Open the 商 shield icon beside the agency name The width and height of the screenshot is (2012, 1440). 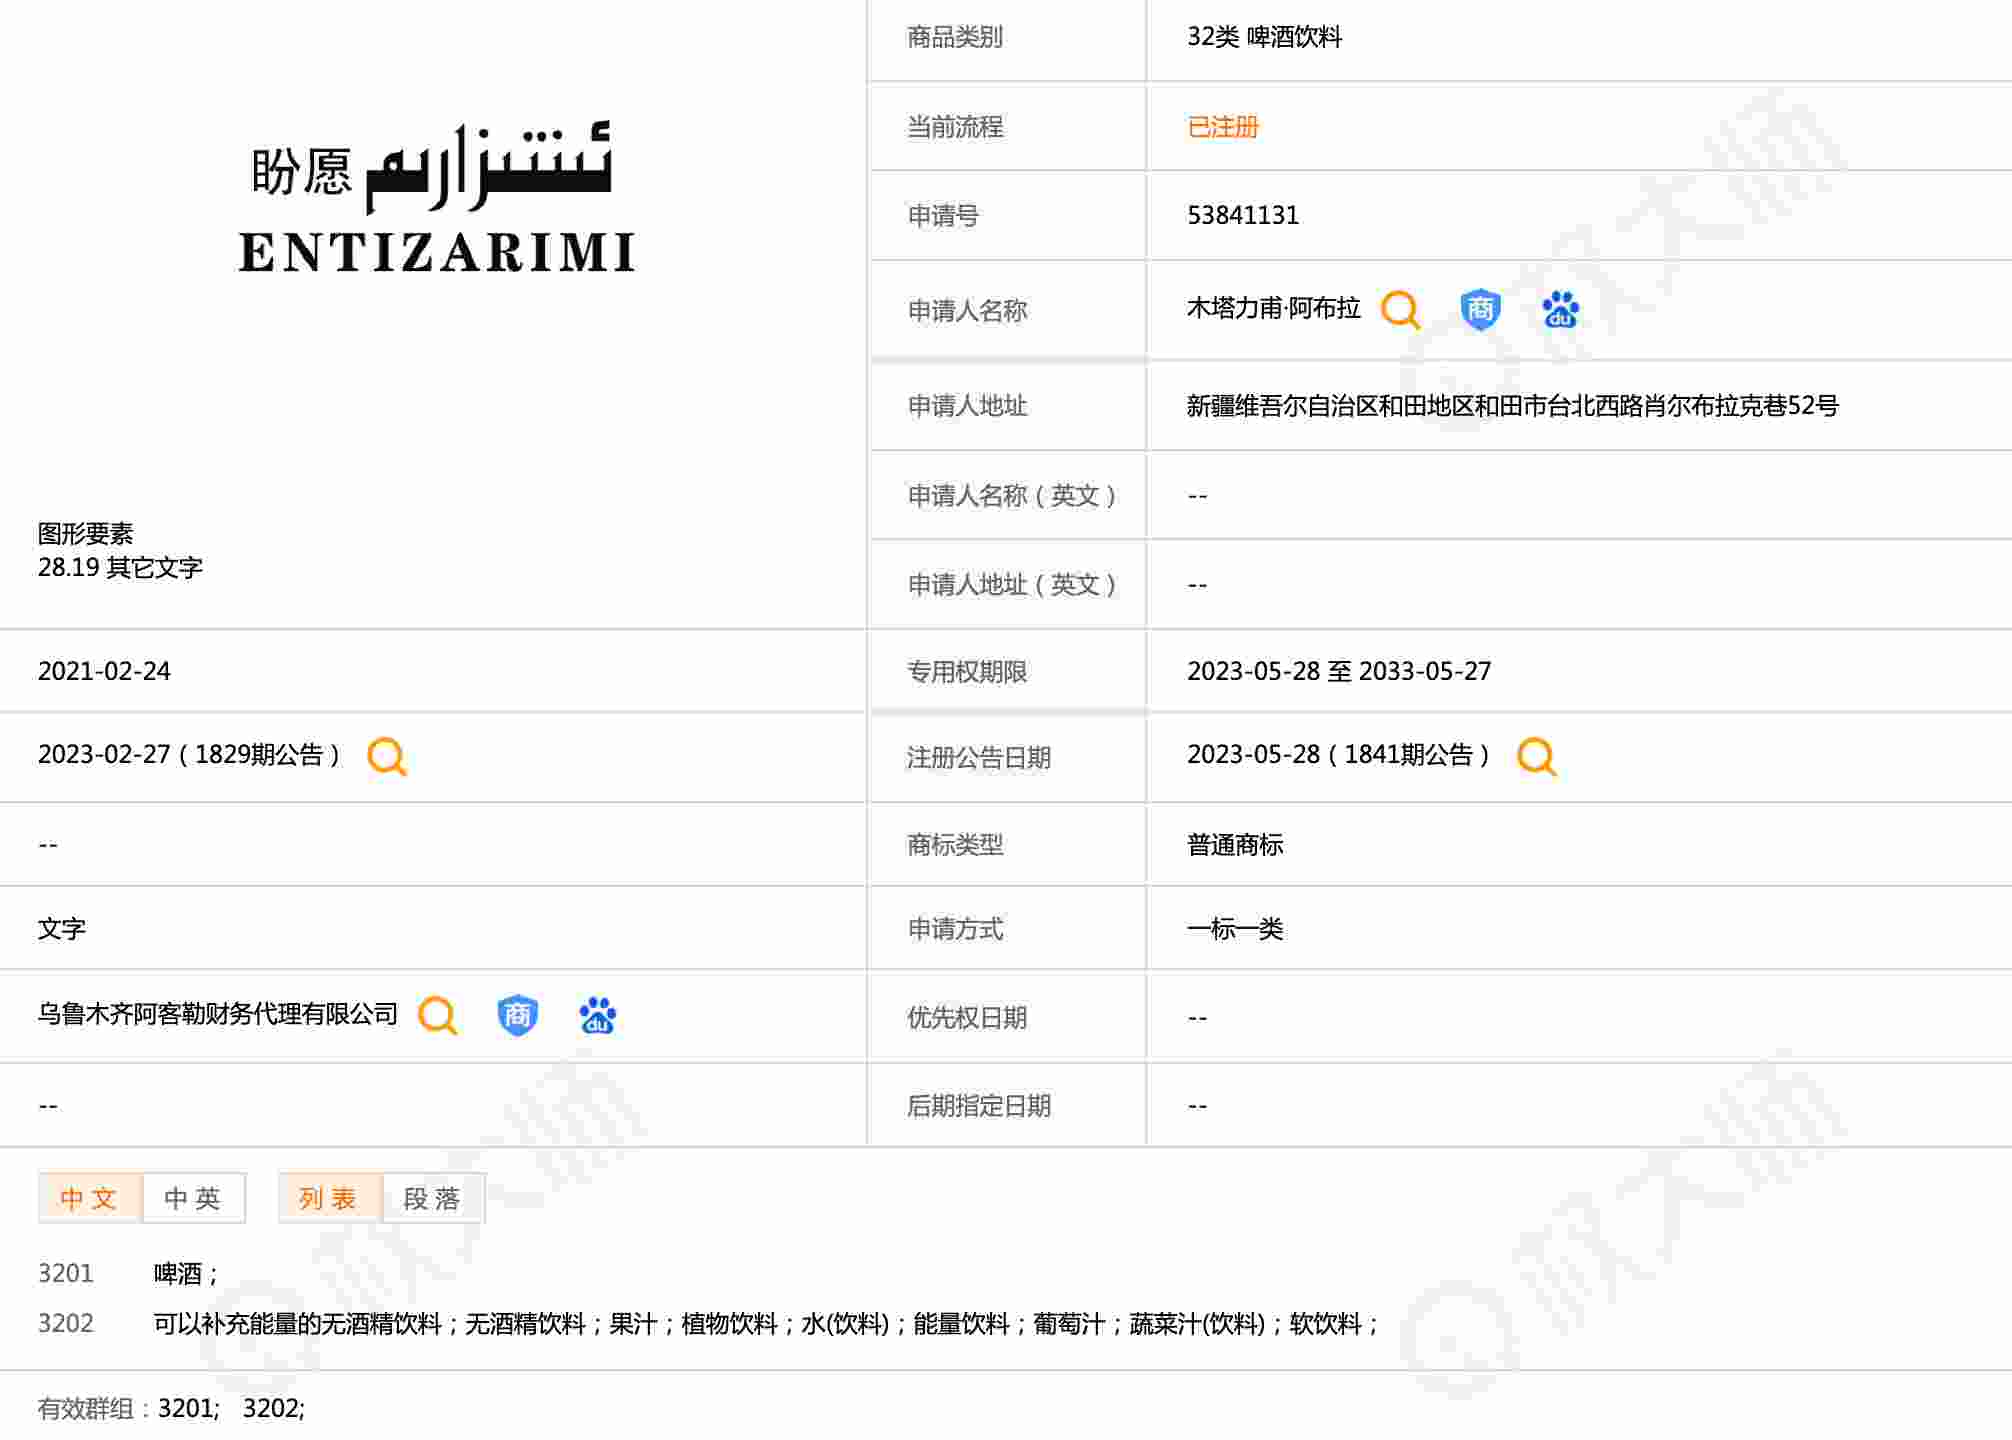click(x=517, y=1015)
